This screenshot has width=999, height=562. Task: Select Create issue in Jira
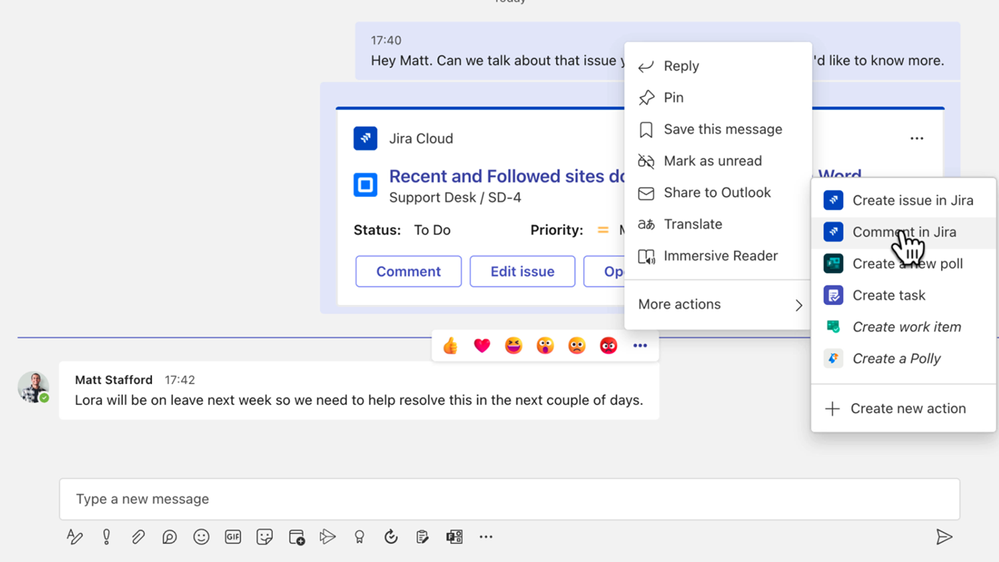(904, 200)
